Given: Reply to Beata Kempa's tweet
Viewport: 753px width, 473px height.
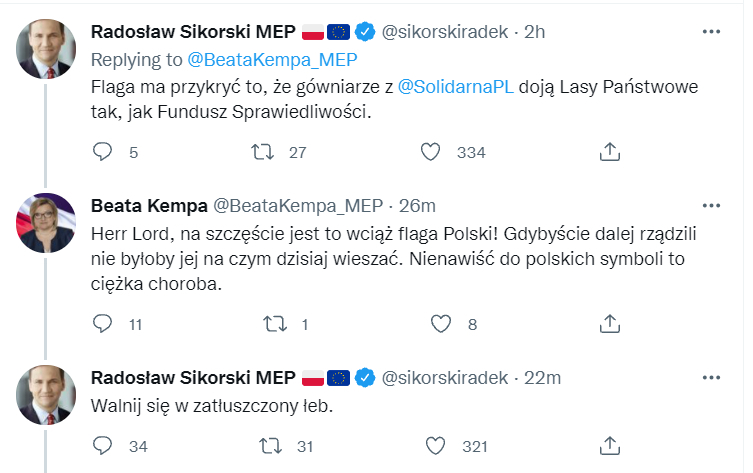Looking at the screenshot, I should pos(102,324).
